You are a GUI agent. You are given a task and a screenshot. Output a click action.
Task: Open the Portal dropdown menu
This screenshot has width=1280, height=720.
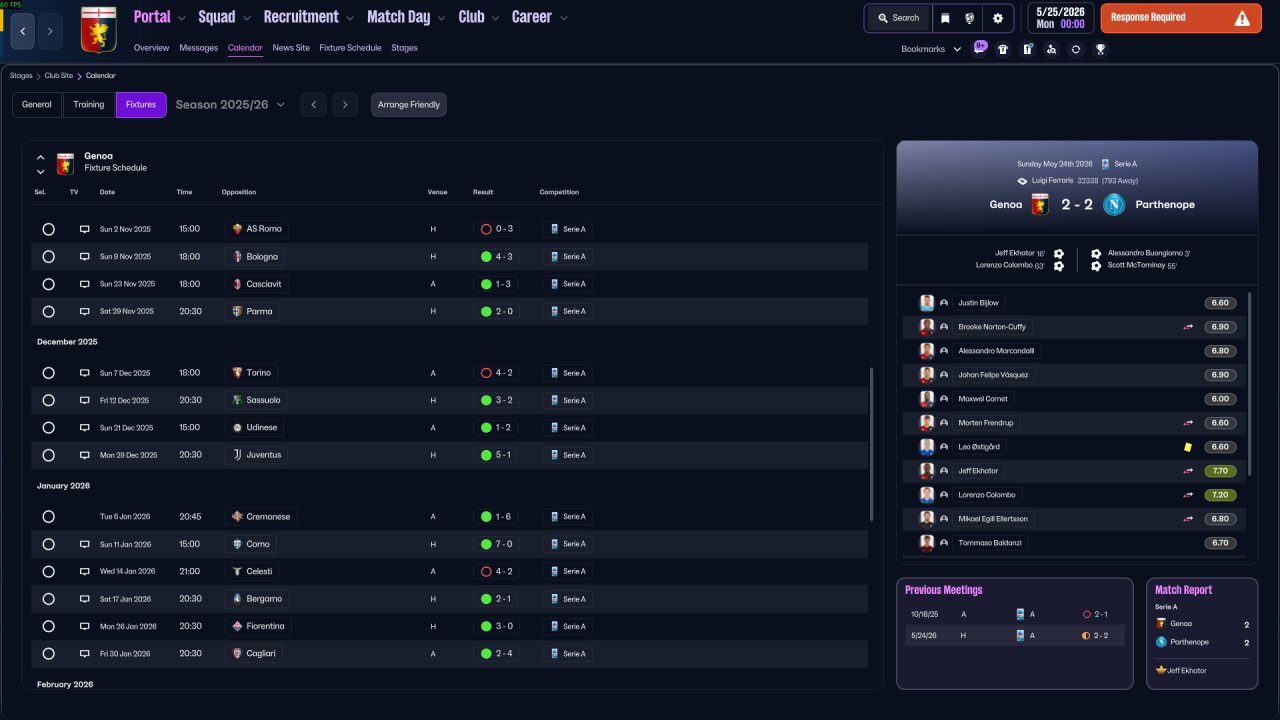tap(160, 17)
